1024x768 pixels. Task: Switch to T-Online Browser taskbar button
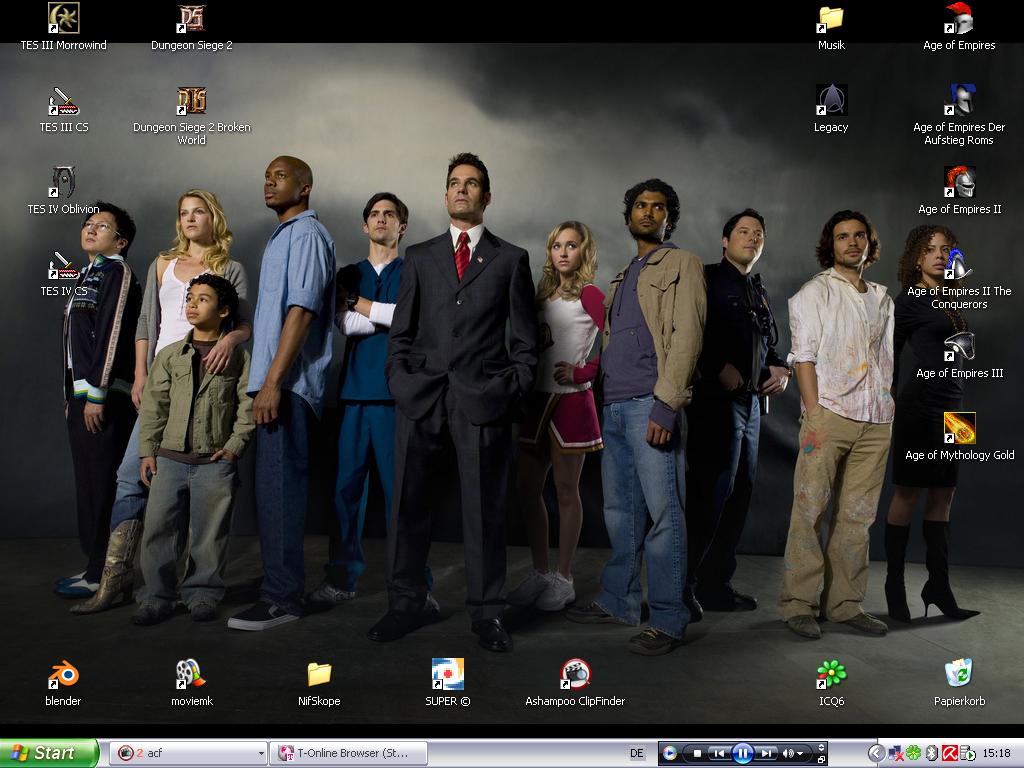pos(348,753)
